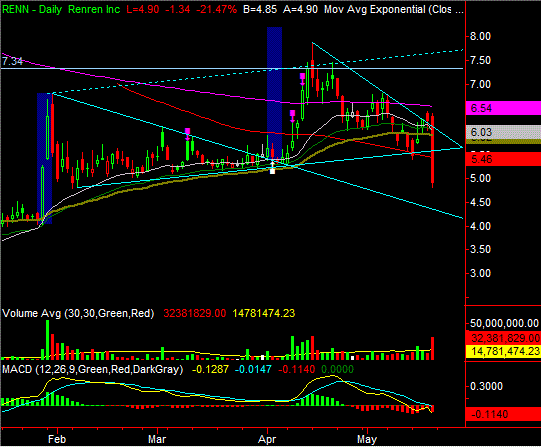
Task: Open the Volume Avg study label
Action: click(x=78, y=313)
